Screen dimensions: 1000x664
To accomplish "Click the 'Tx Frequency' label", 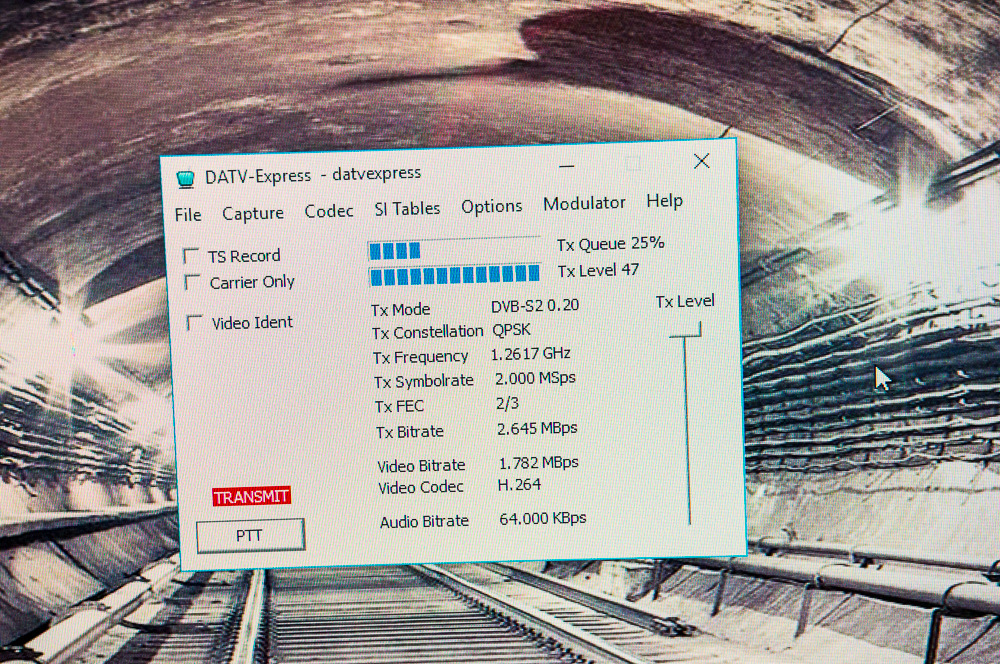I will 421,357.
